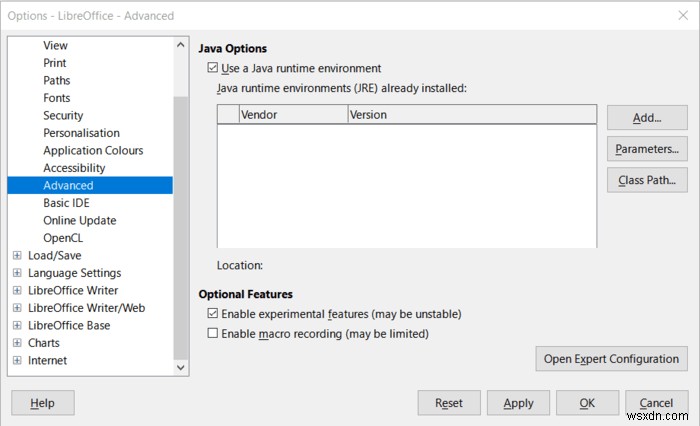Open Basic IDE options
Screen dimensions: 700x426
pos(66,203)
